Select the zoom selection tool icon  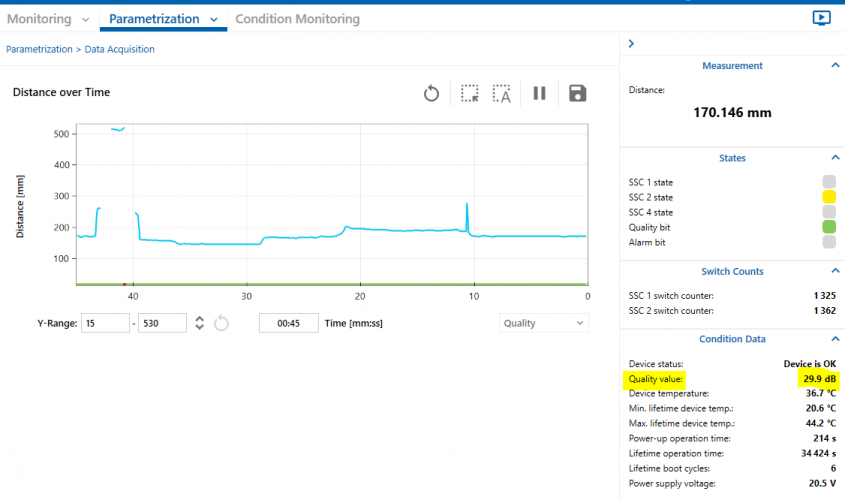tap(469, 93)
